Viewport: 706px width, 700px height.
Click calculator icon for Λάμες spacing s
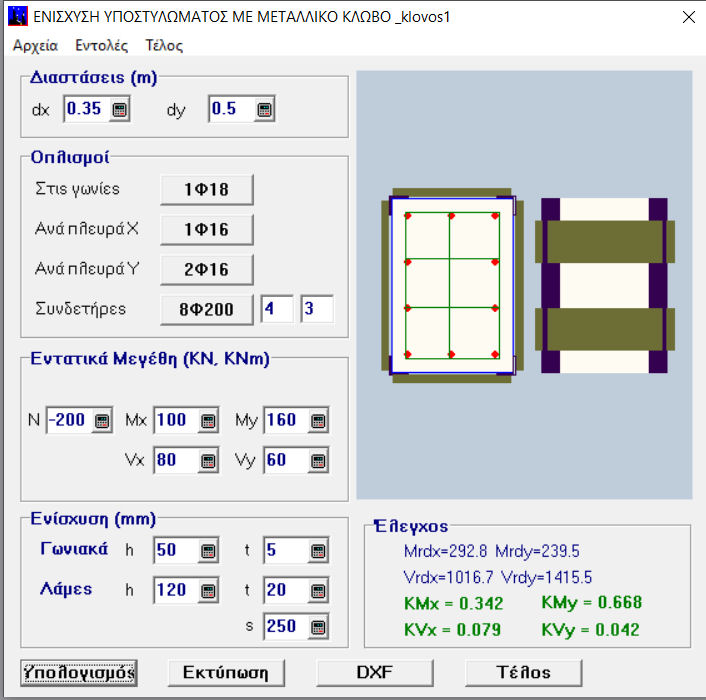[x=318, y=629]
